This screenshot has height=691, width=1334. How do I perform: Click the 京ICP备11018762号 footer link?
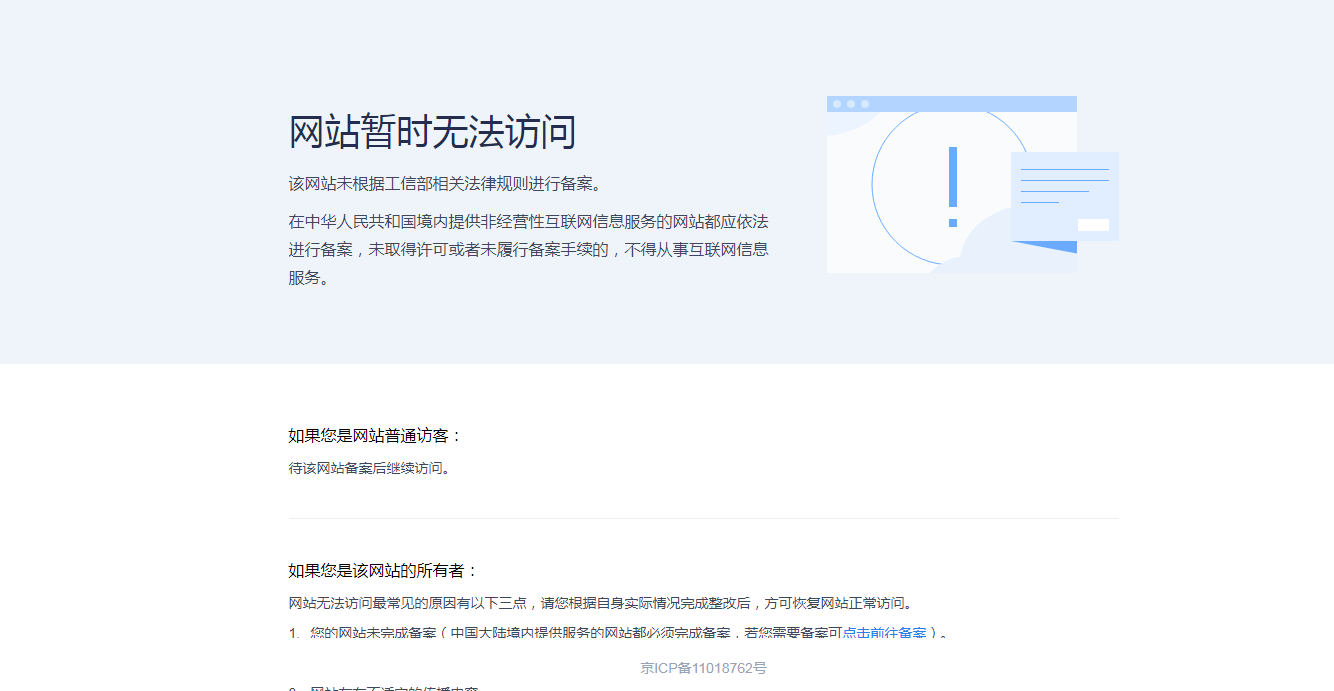click(704, 668)
